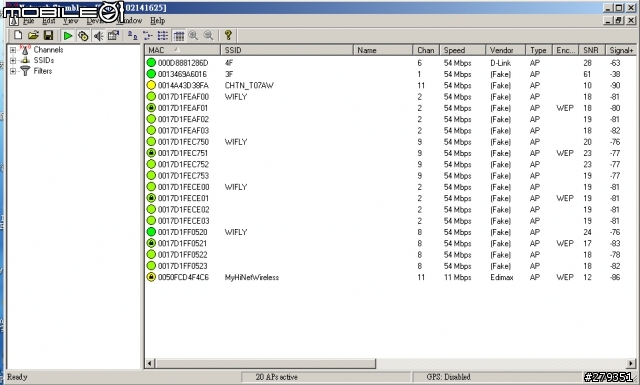This screenshot has width=640, height=385.
Task: Sort by the SNR column header
Action: point(592,50)
